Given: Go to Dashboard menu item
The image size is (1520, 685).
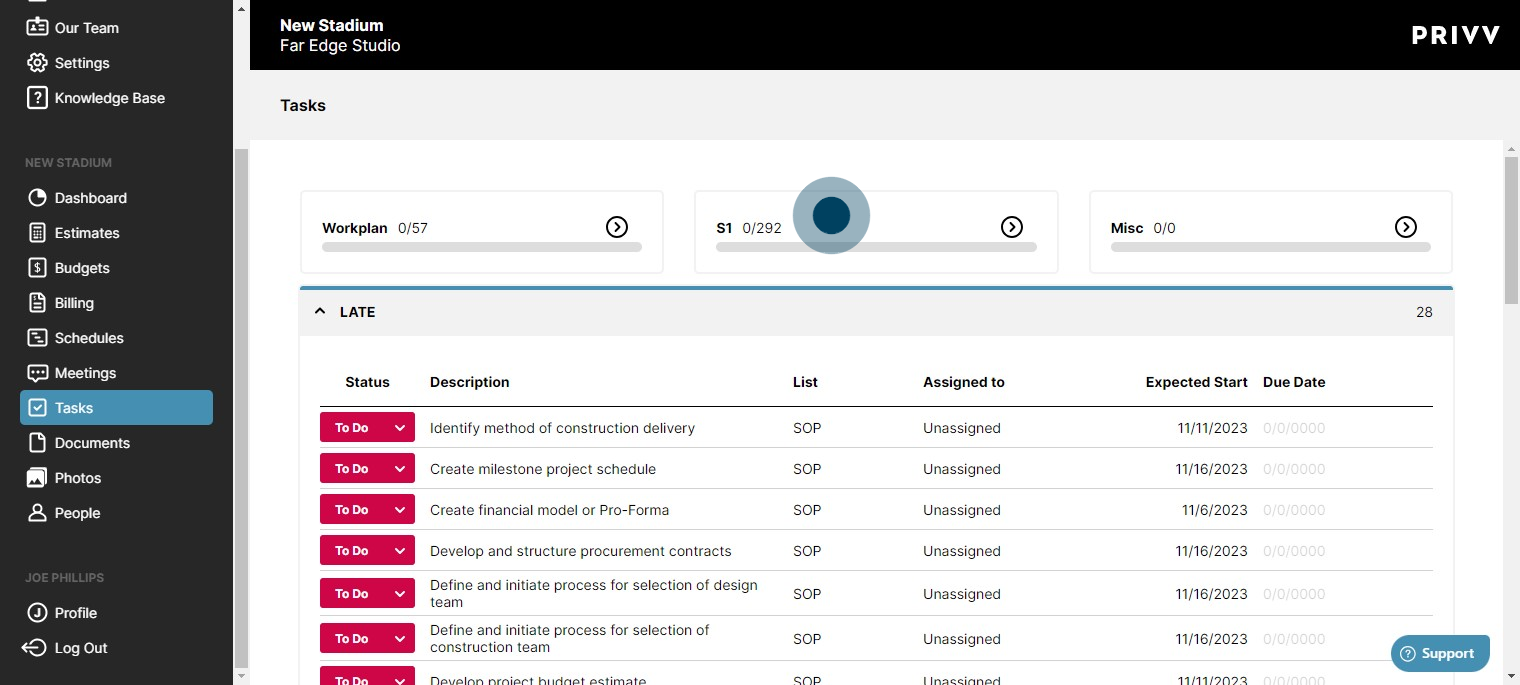Looking at the screenshot, I should coord(116,198).
